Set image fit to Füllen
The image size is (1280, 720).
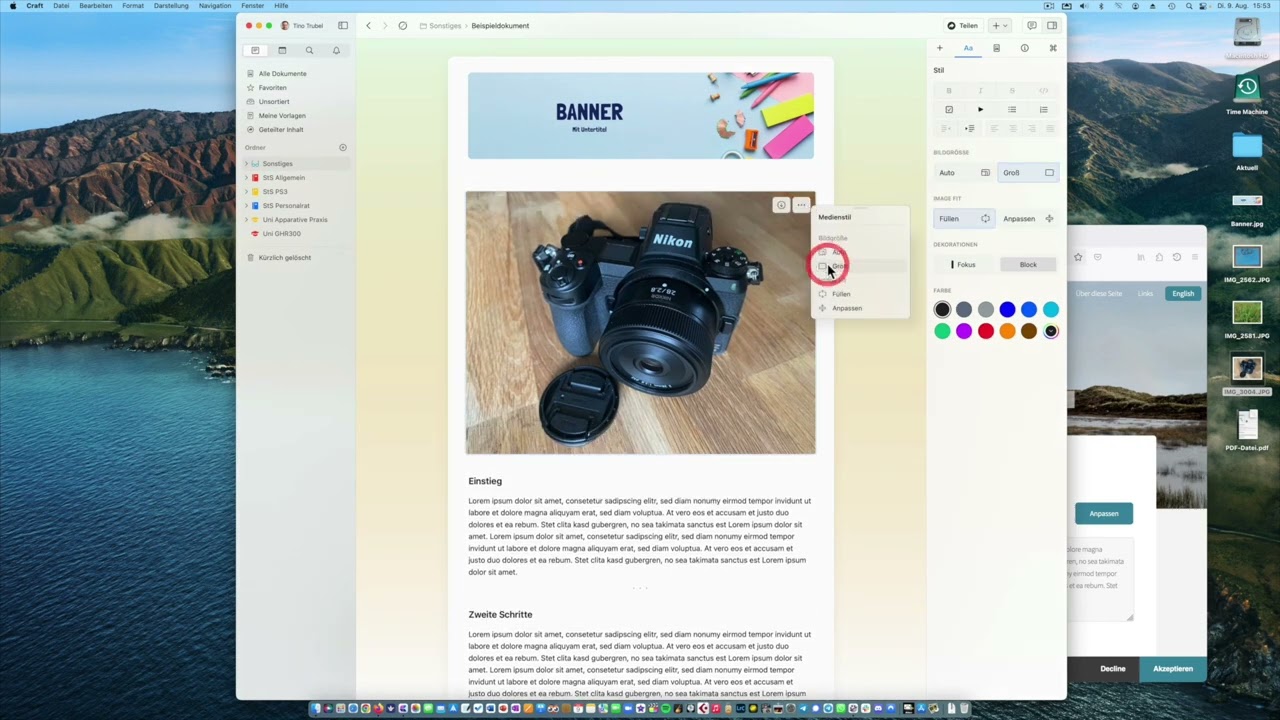964,218
